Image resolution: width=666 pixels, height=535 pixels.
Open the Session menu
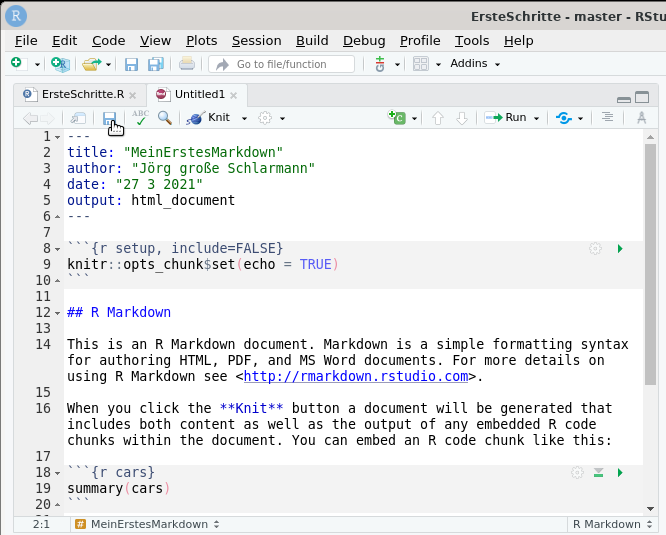(x=257, y=41)
